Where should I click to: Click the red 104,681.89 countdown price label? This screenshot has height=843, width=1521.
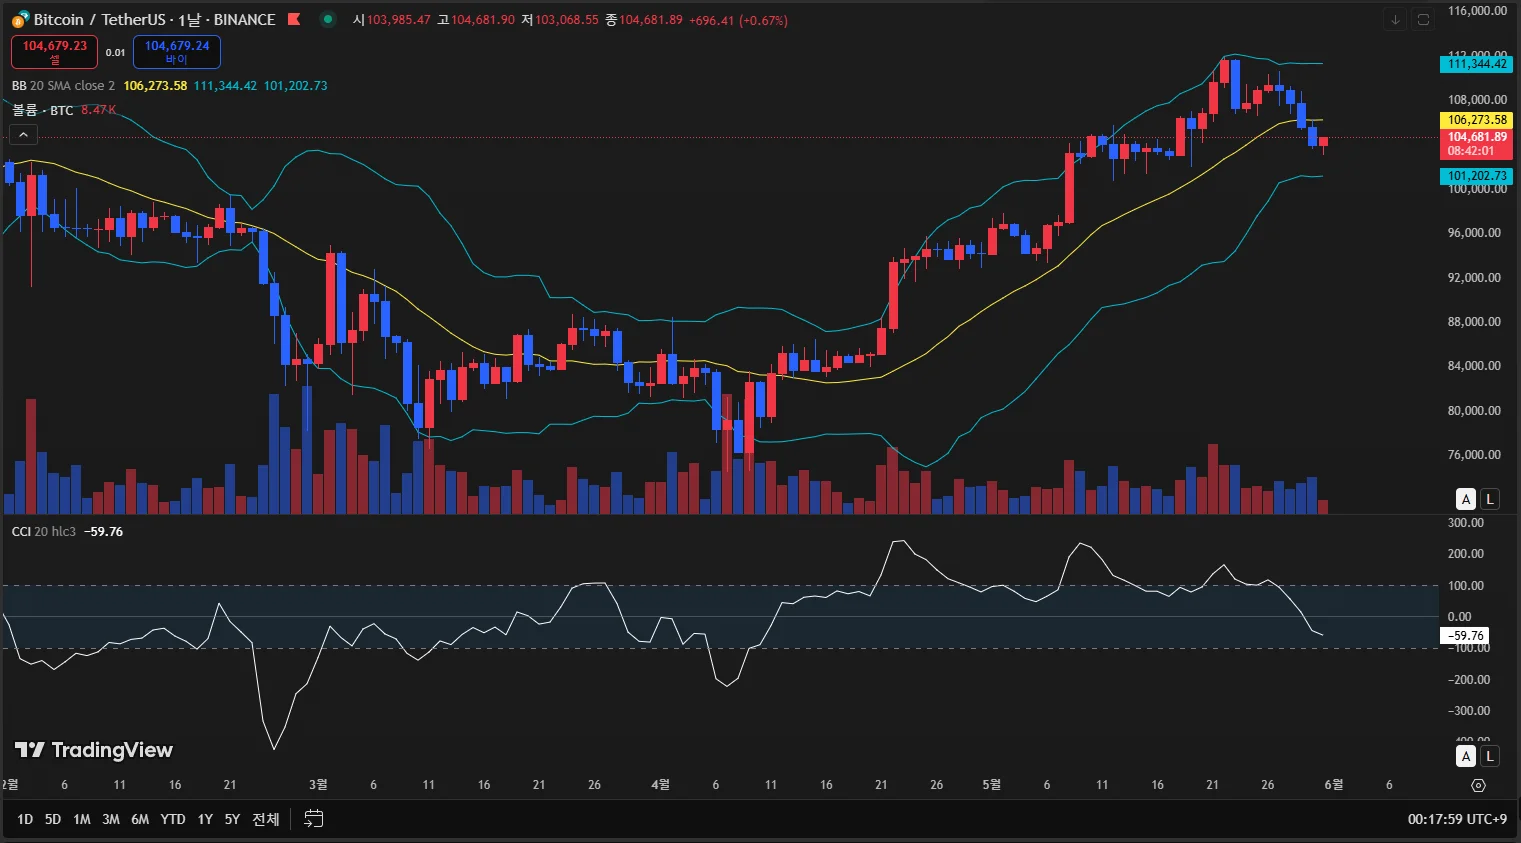pyautogui.click(x=1476, y=144)
